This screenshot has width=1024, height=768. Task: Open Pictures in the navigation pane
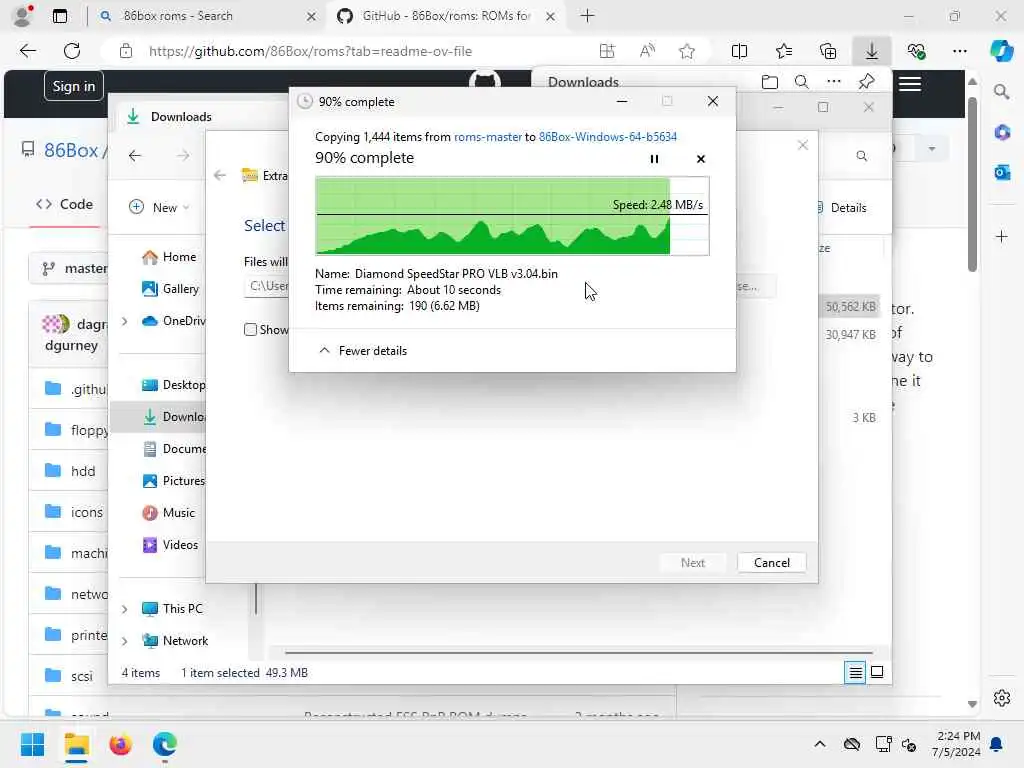[174, 481]
